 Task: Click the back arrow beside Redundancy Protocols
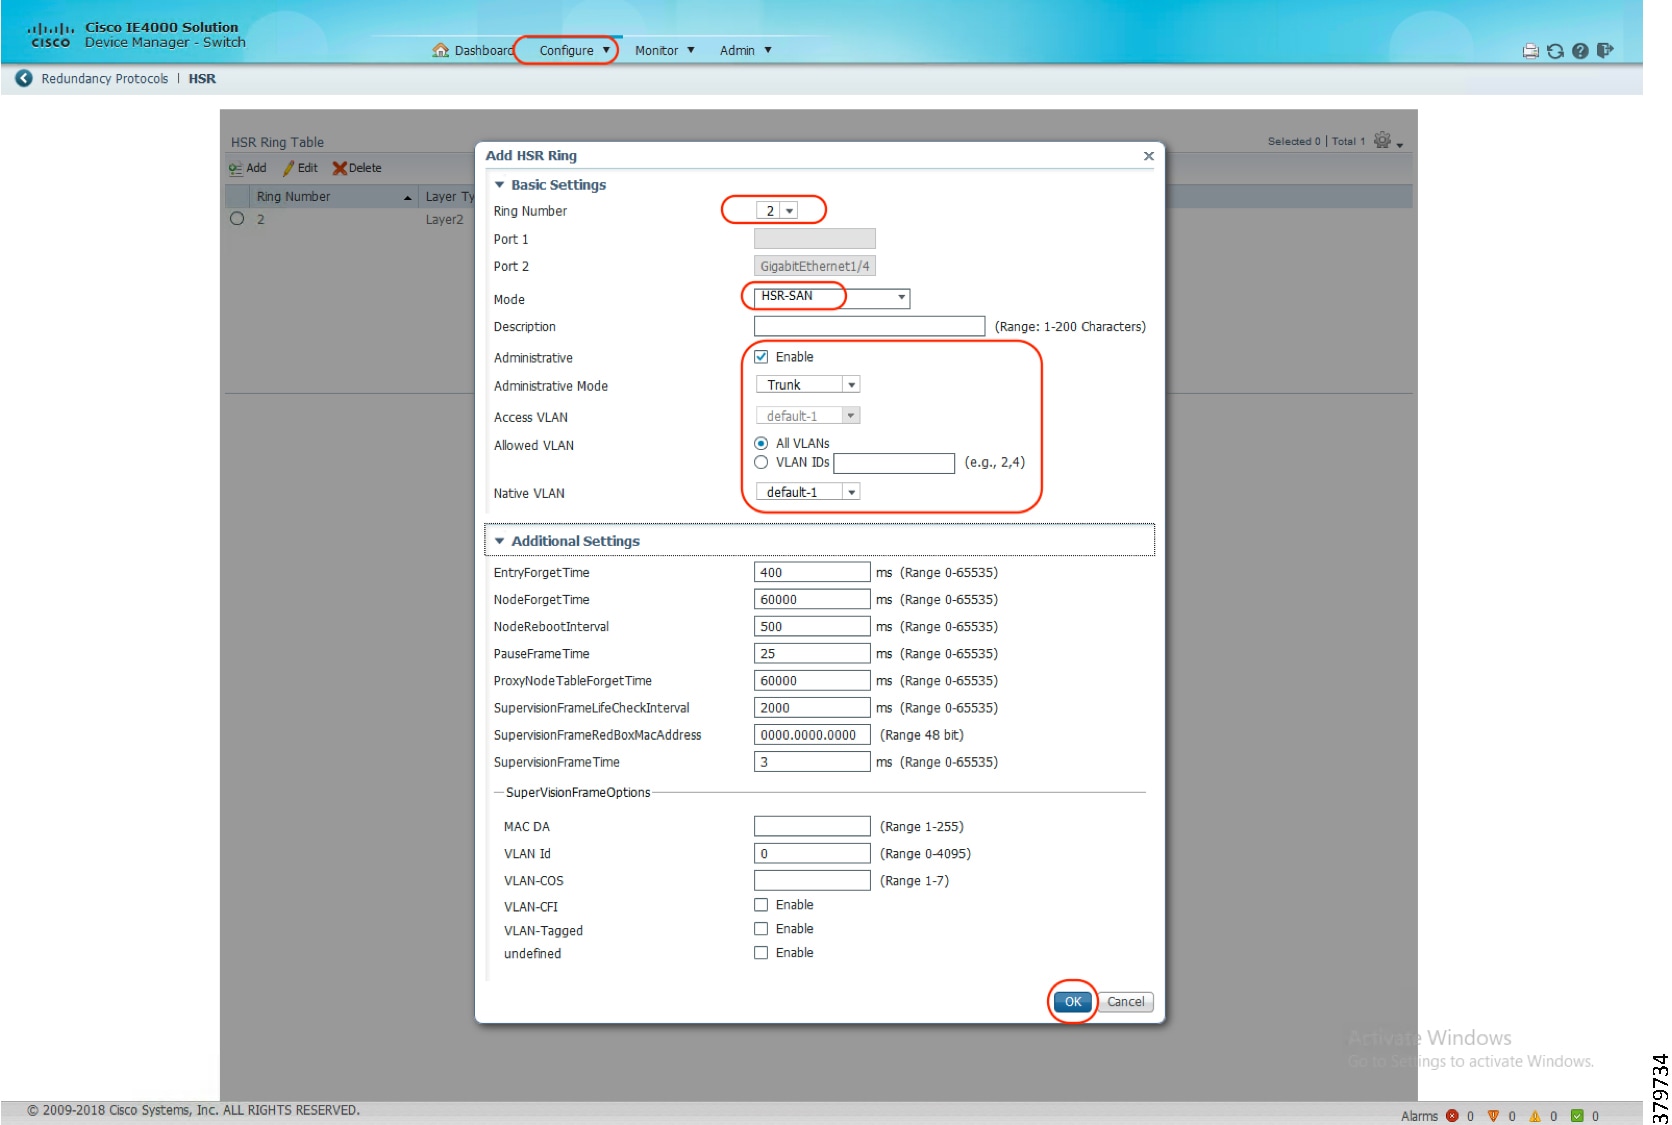24,78
